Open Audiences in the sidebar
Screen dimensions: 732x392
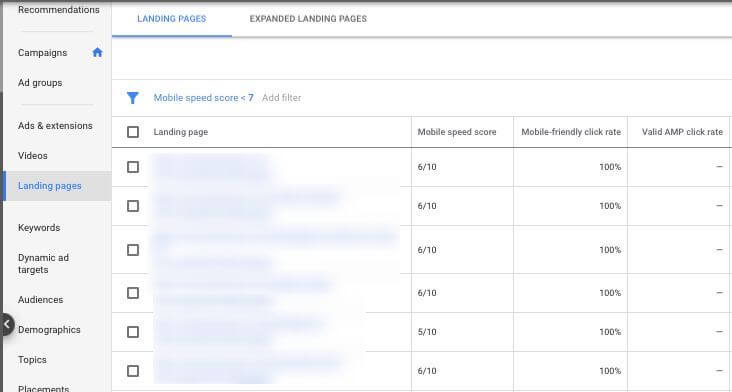41,300
